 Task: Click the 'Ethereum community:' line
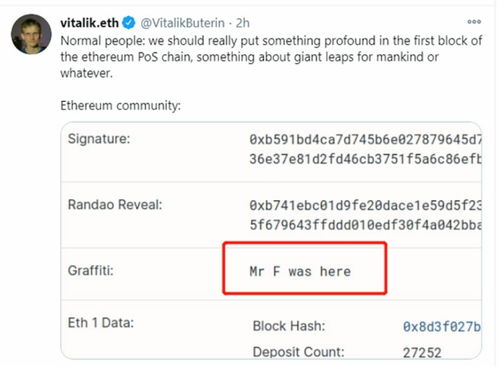[x=120, y=106]
